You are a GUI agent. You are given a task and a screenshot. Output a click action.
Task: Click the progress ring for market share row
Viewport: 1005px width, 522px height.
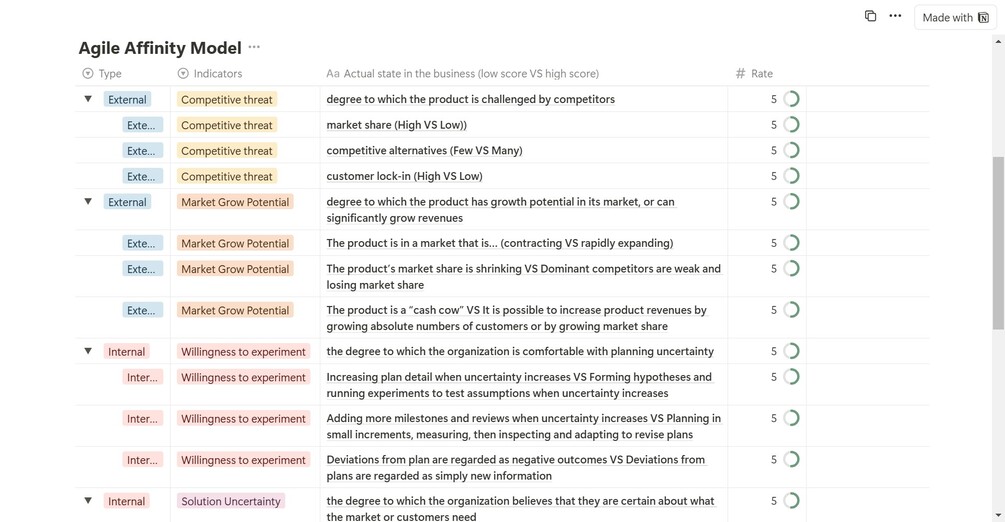pyautogui.click(x=792, y=125)
